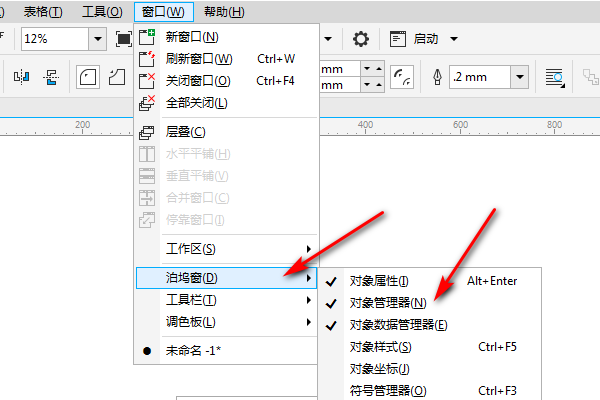
Task: Click the Refresh Window (刷新窗口) icon
Action: point(147,59)
